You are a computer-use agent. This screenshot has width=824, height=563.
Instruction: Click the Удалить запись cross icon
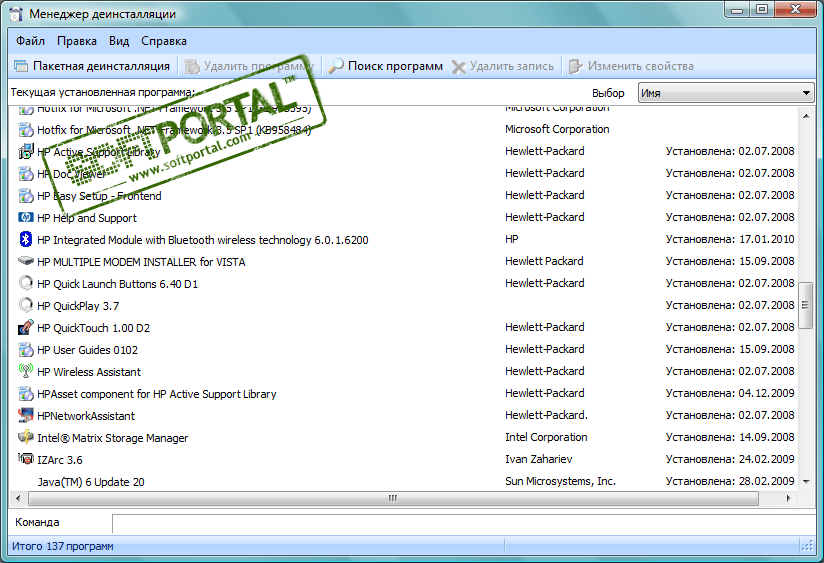click(x=459, y=67)
